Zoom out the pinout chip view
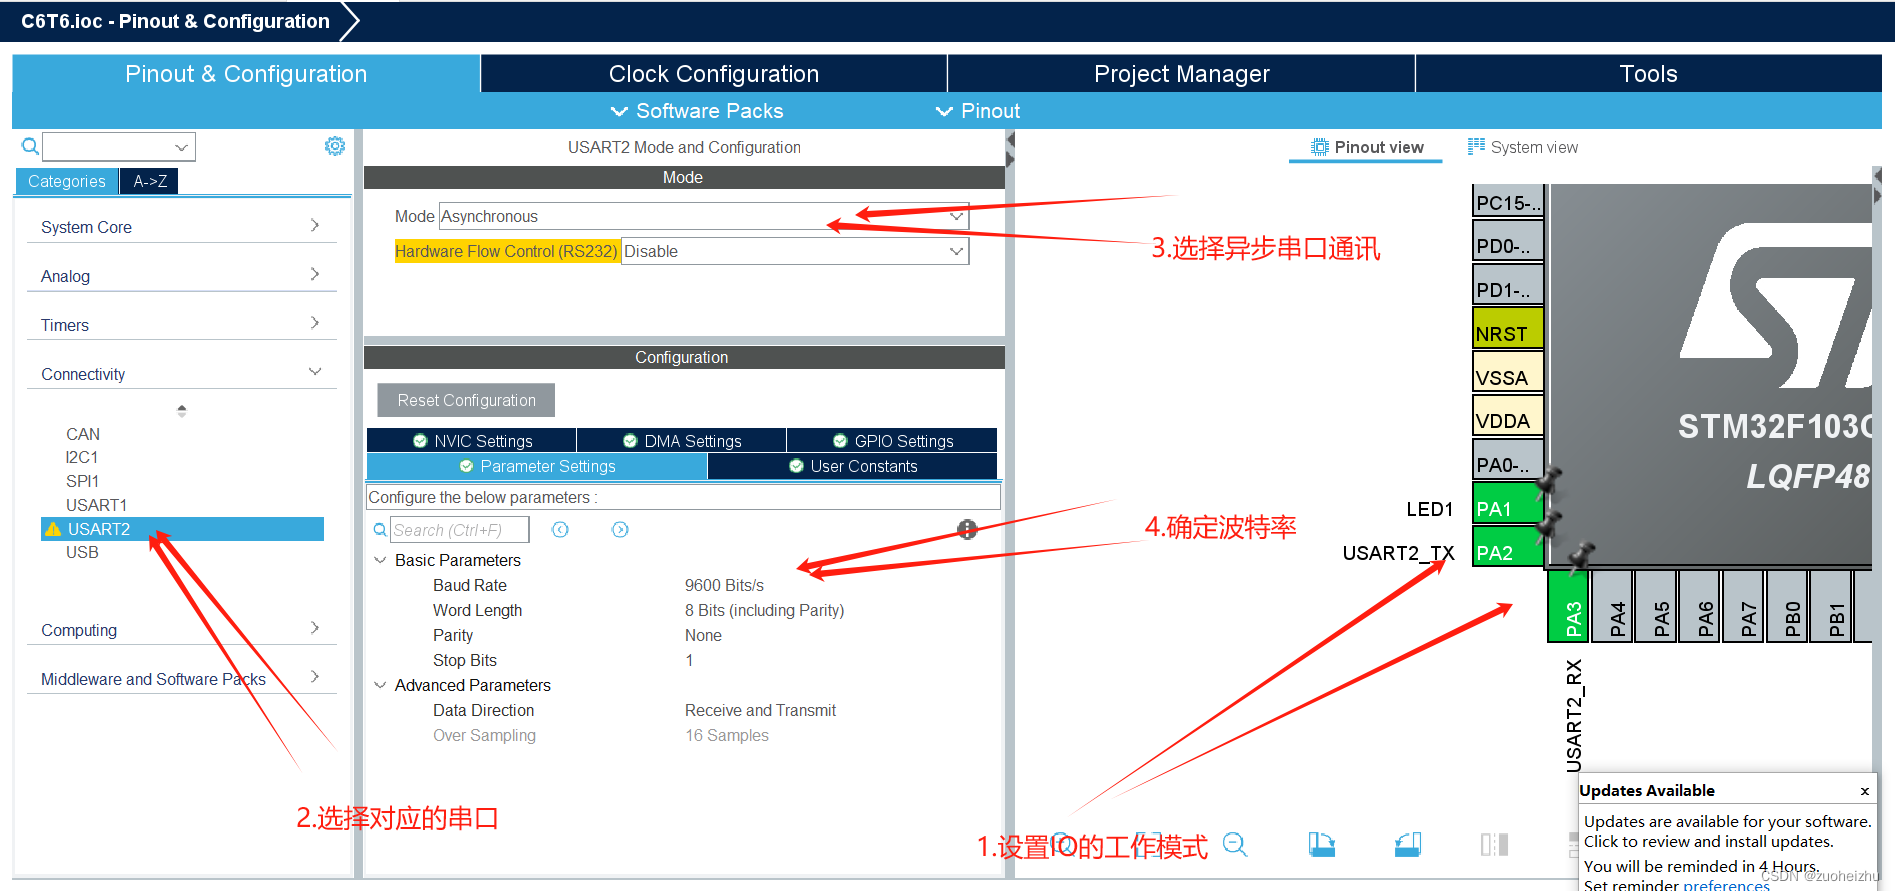 (1235, 845)
